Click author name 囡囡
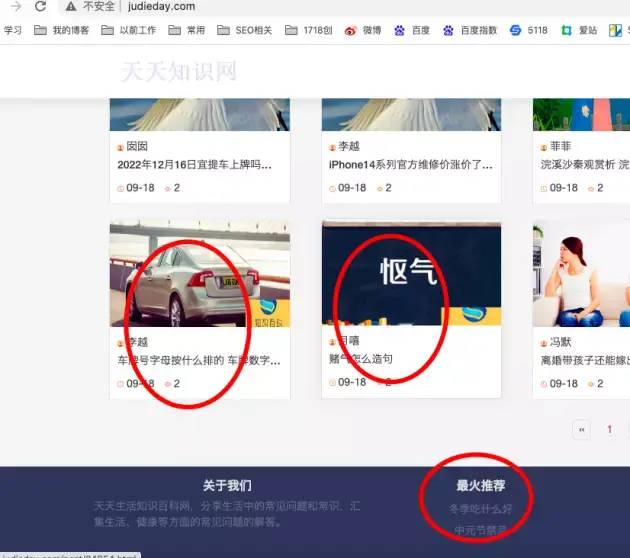The width and height of the screenshot is (630, 558). point(137,146)
